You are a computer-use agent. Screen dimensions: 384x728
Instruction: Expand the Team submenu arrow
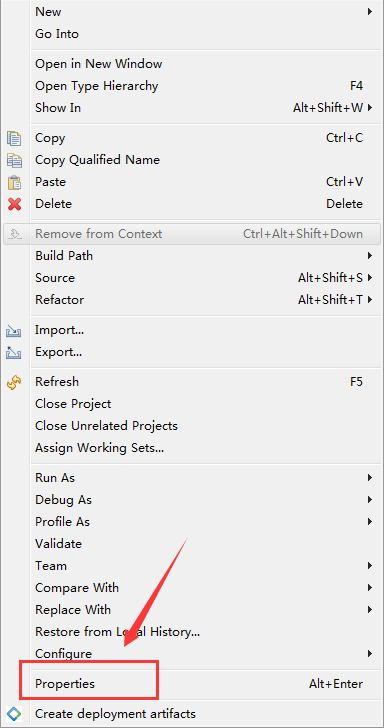[x=370, y=566]
